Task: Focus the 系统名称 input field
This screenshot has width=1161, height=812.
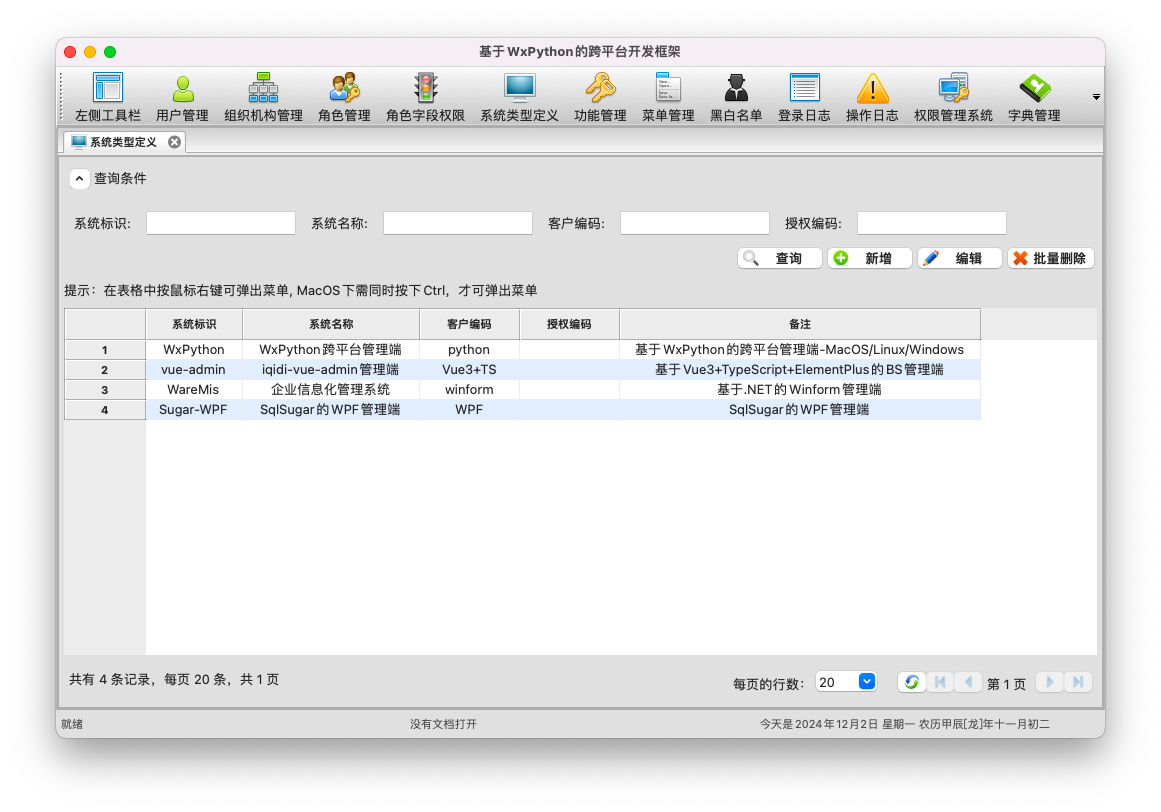Action: point(458,223)
